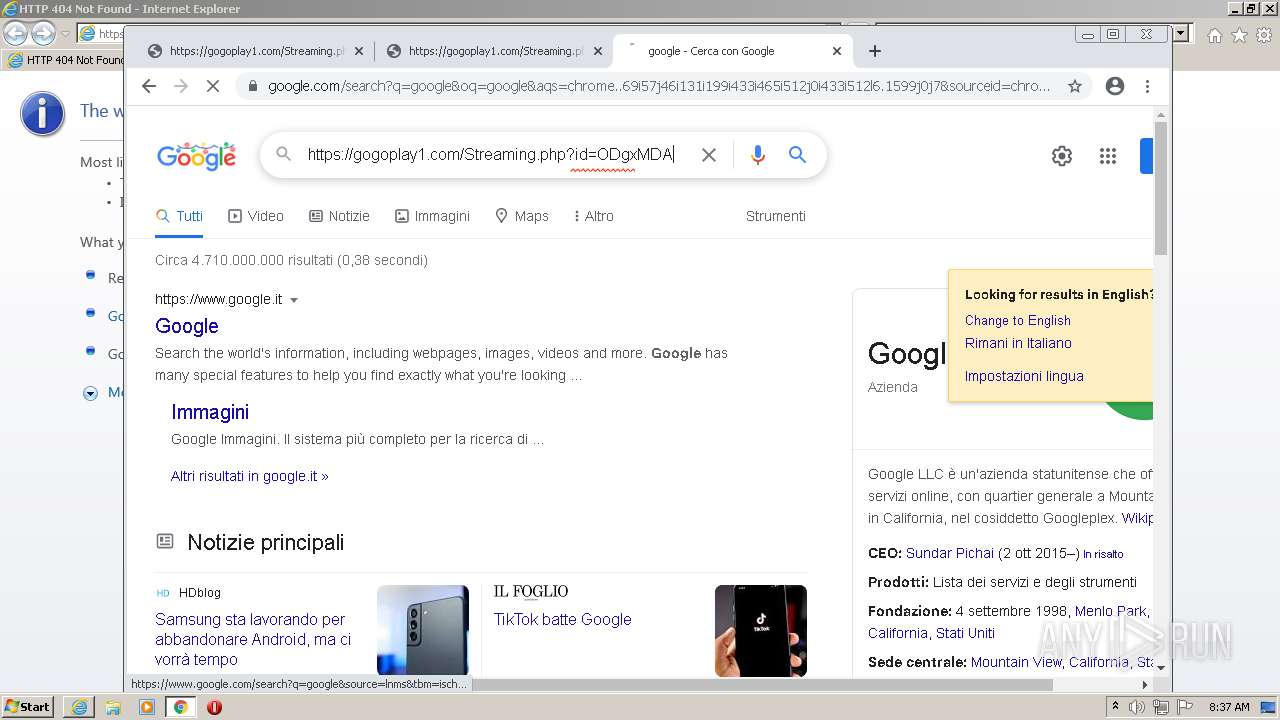Open Internet Explorer home icon
1280x720 pixels.
(1215, 35)
